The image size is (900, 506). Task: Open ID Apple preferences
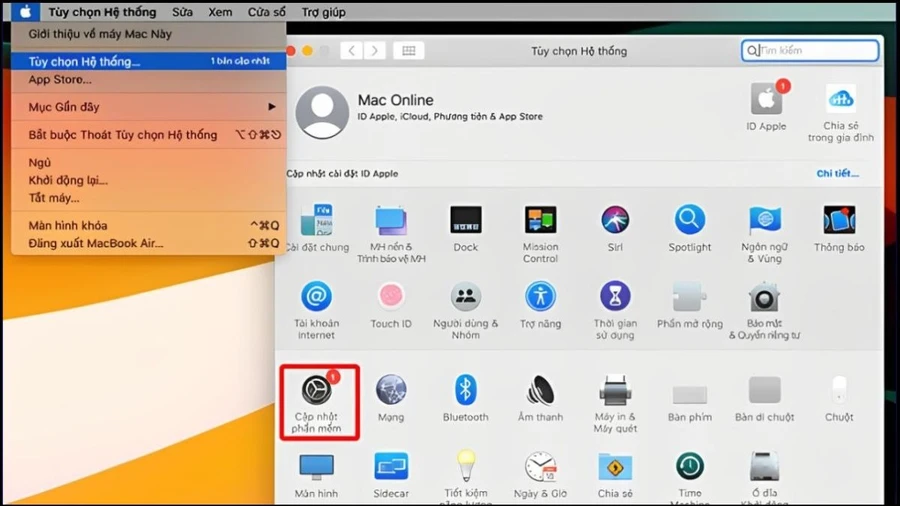pos(766,107)
